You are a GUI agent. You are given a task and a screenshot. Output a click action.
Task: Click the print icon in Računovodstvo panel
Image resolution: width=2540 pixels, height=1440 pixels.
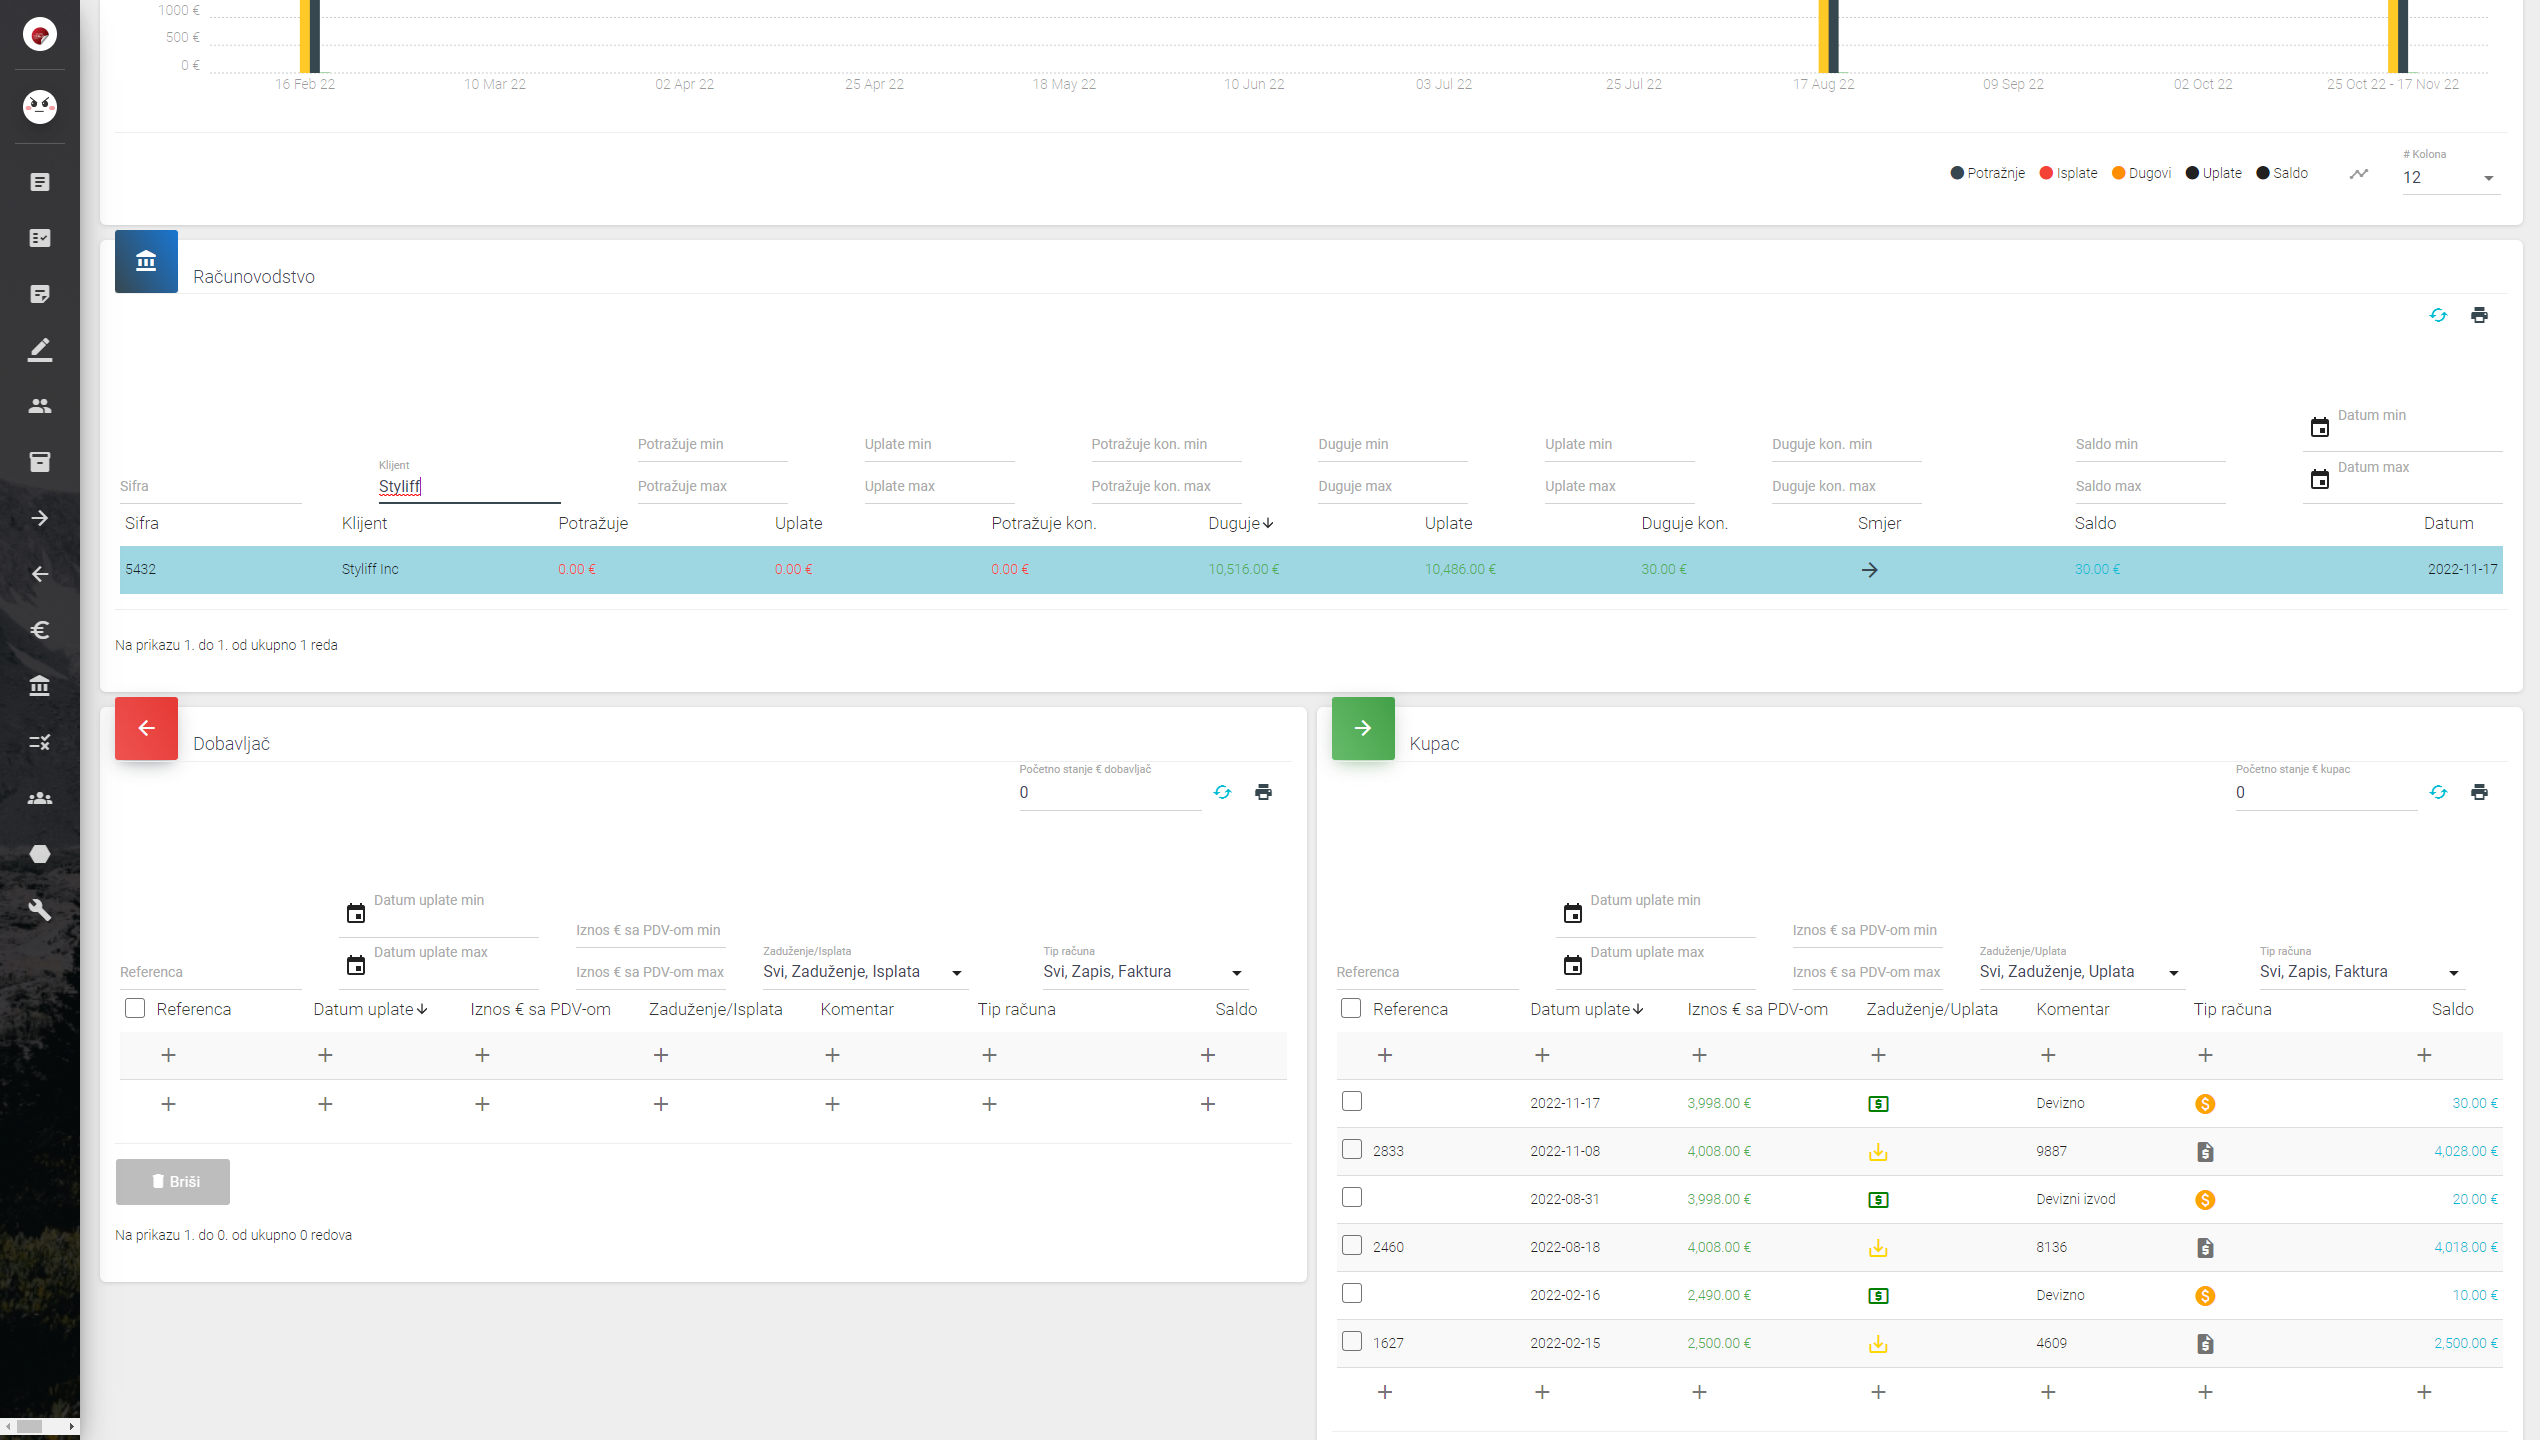point(2479,315)
